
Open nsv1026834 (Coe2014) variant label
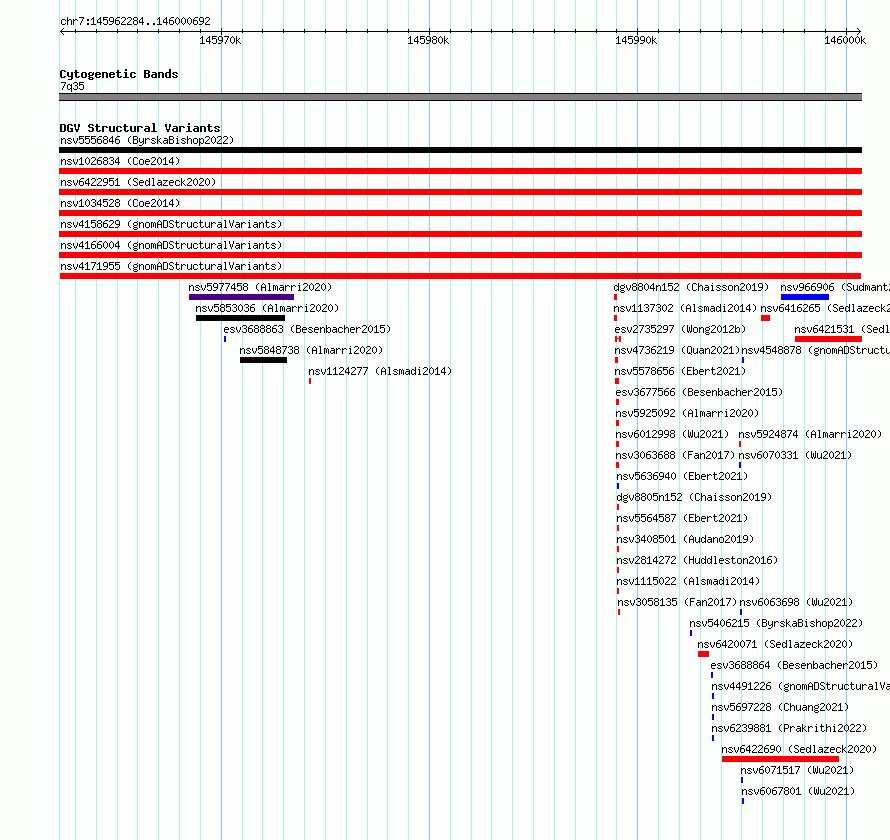[x=120, y=161]
